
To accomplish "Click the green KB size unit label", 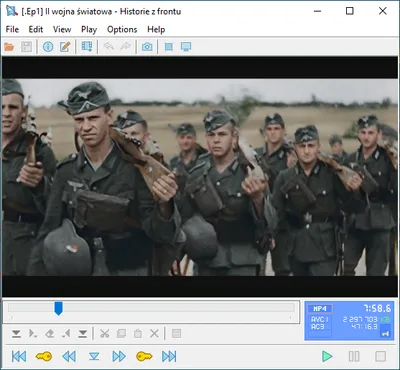I will click(385, 319).
